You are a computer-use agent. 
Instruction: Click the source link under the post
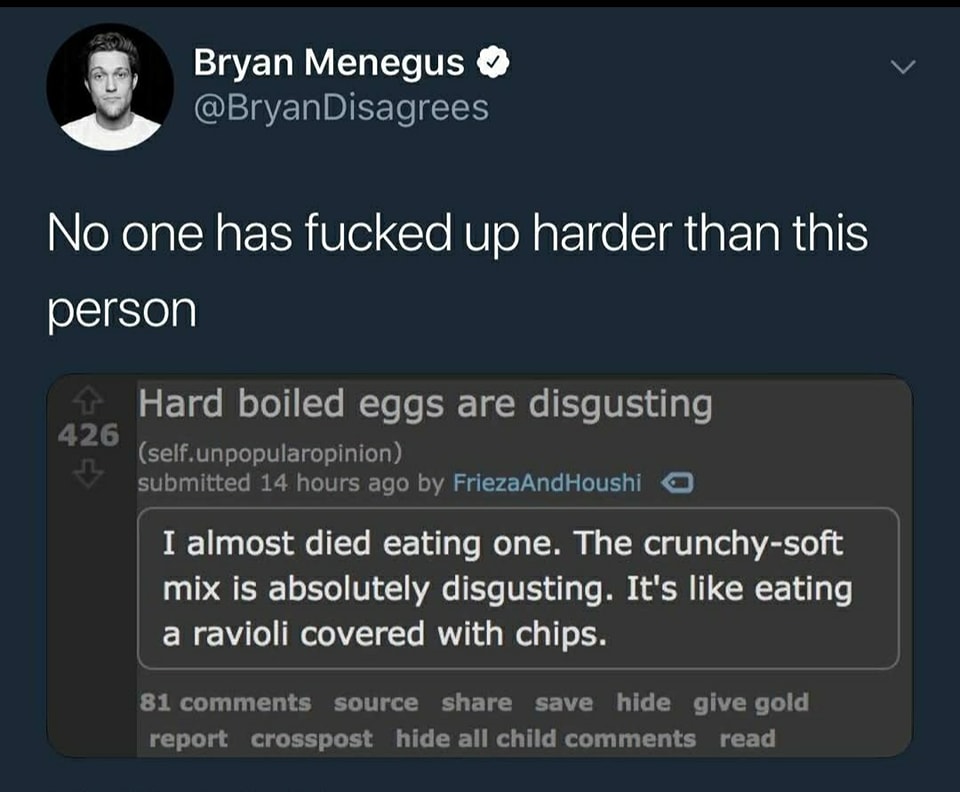[376, 703]
